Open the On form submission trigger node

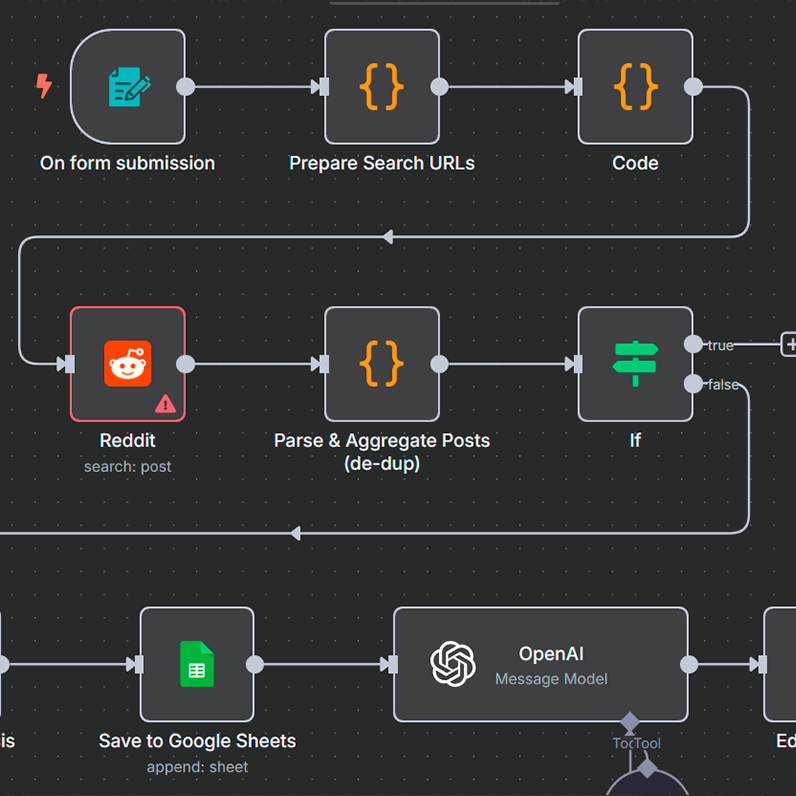127,87
